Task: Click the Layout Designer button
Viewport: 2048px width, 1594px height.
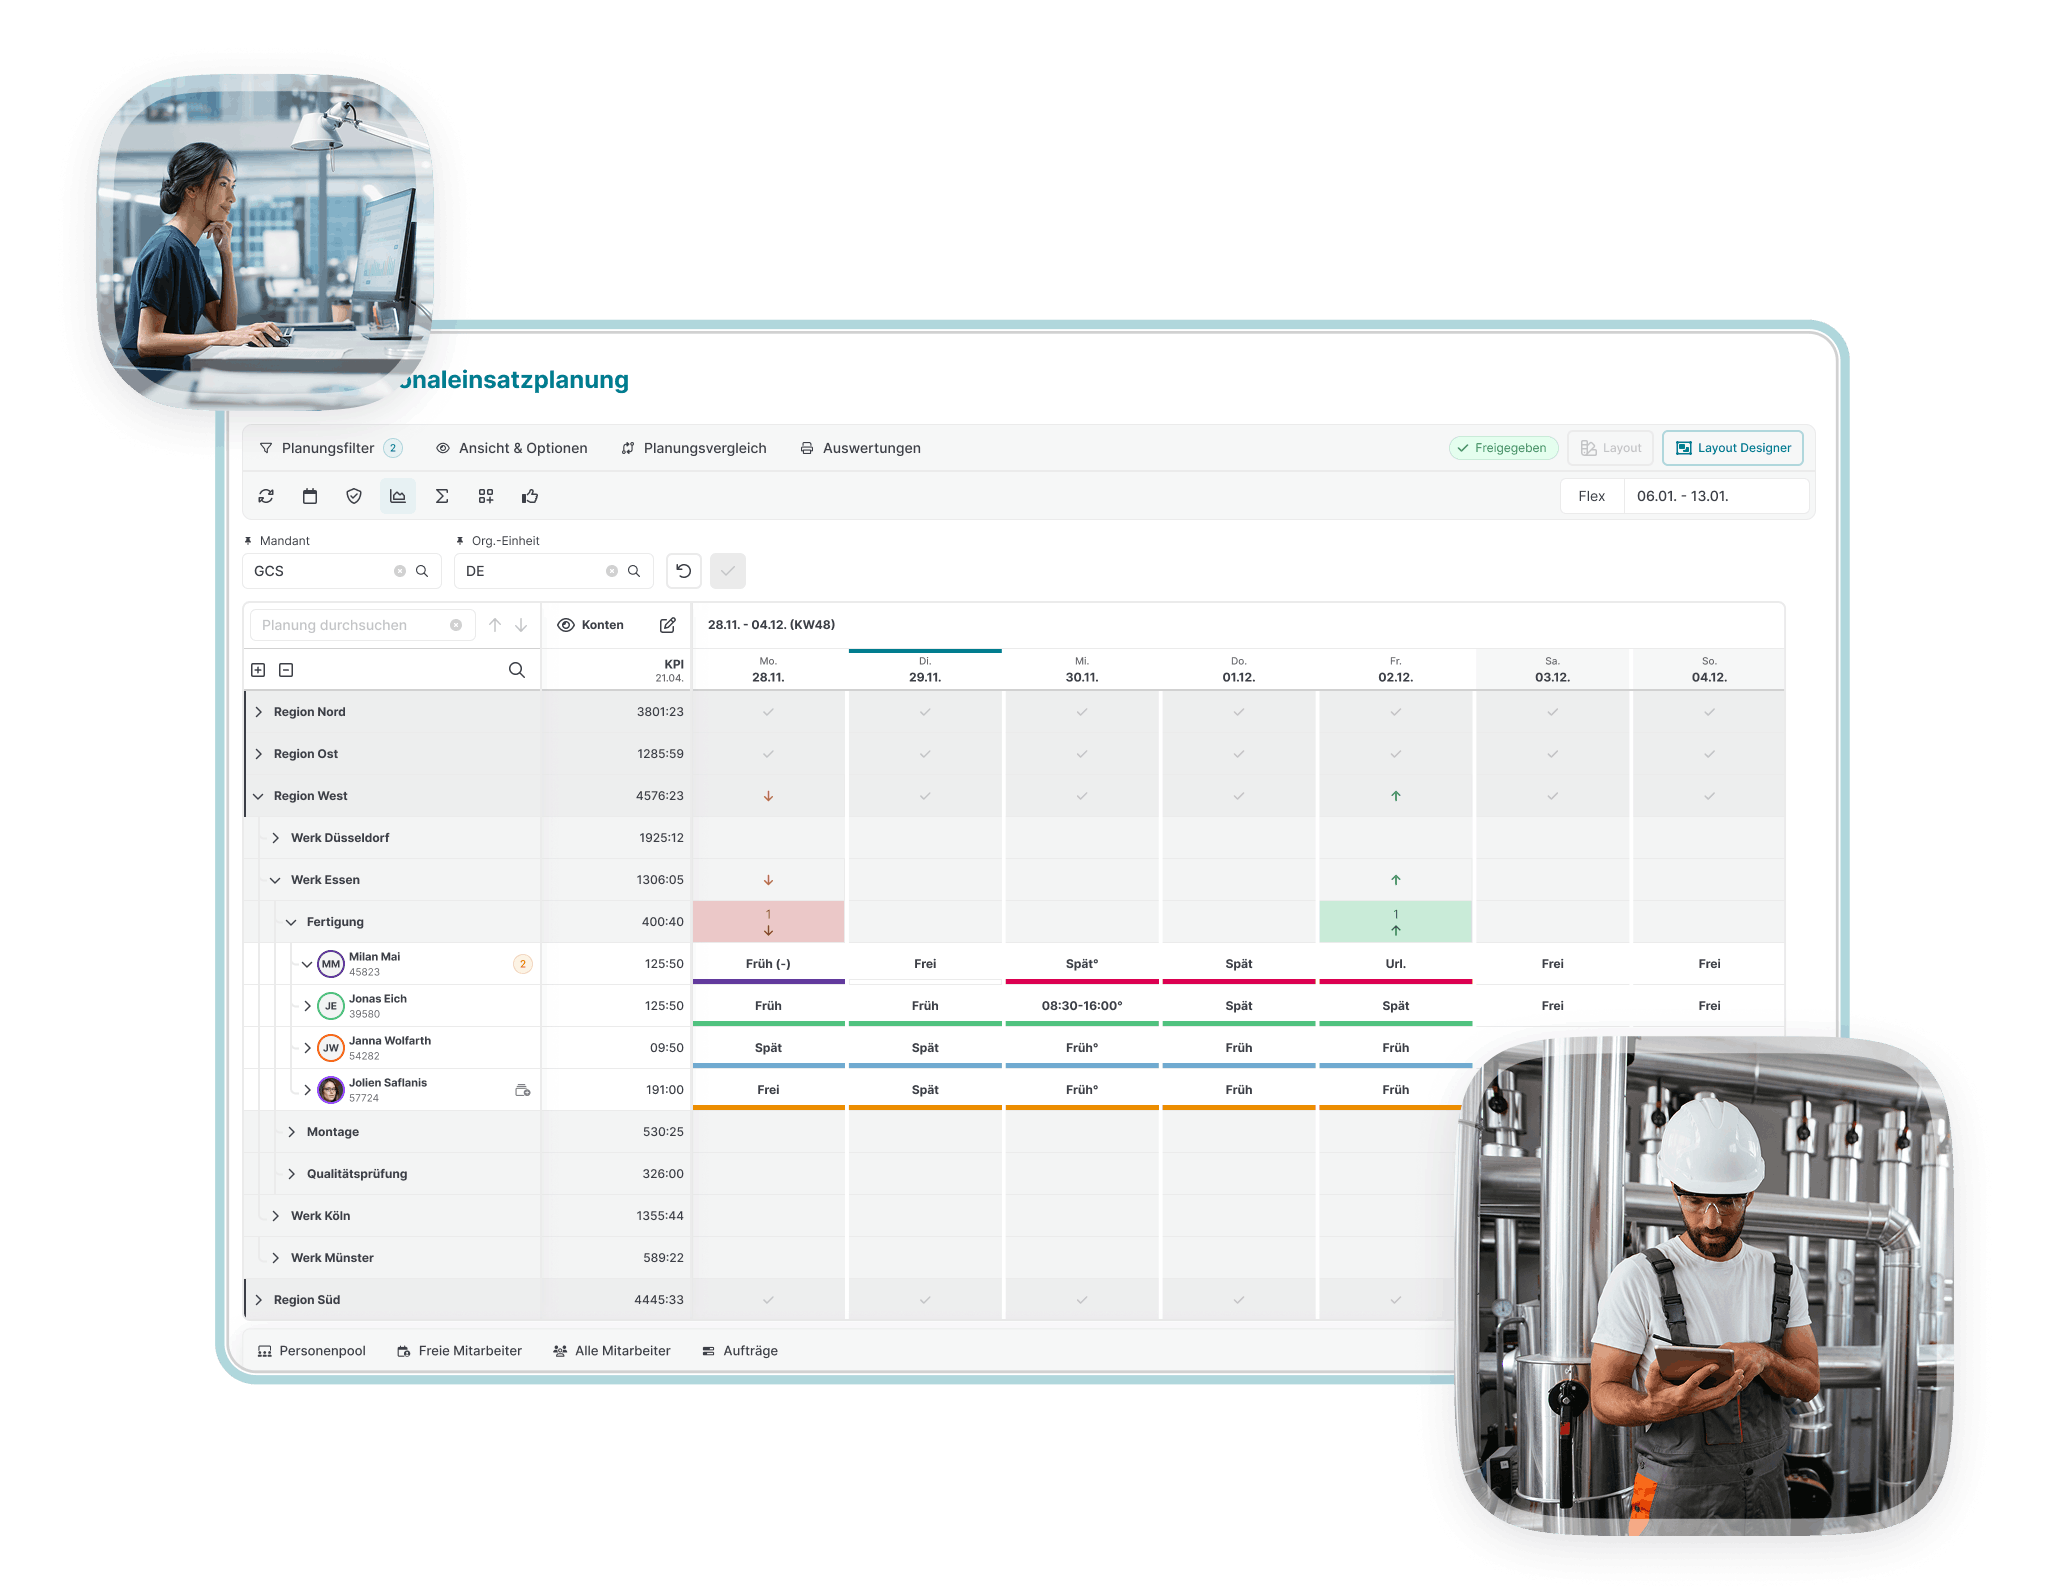Action: click(x=1733, y=448)
